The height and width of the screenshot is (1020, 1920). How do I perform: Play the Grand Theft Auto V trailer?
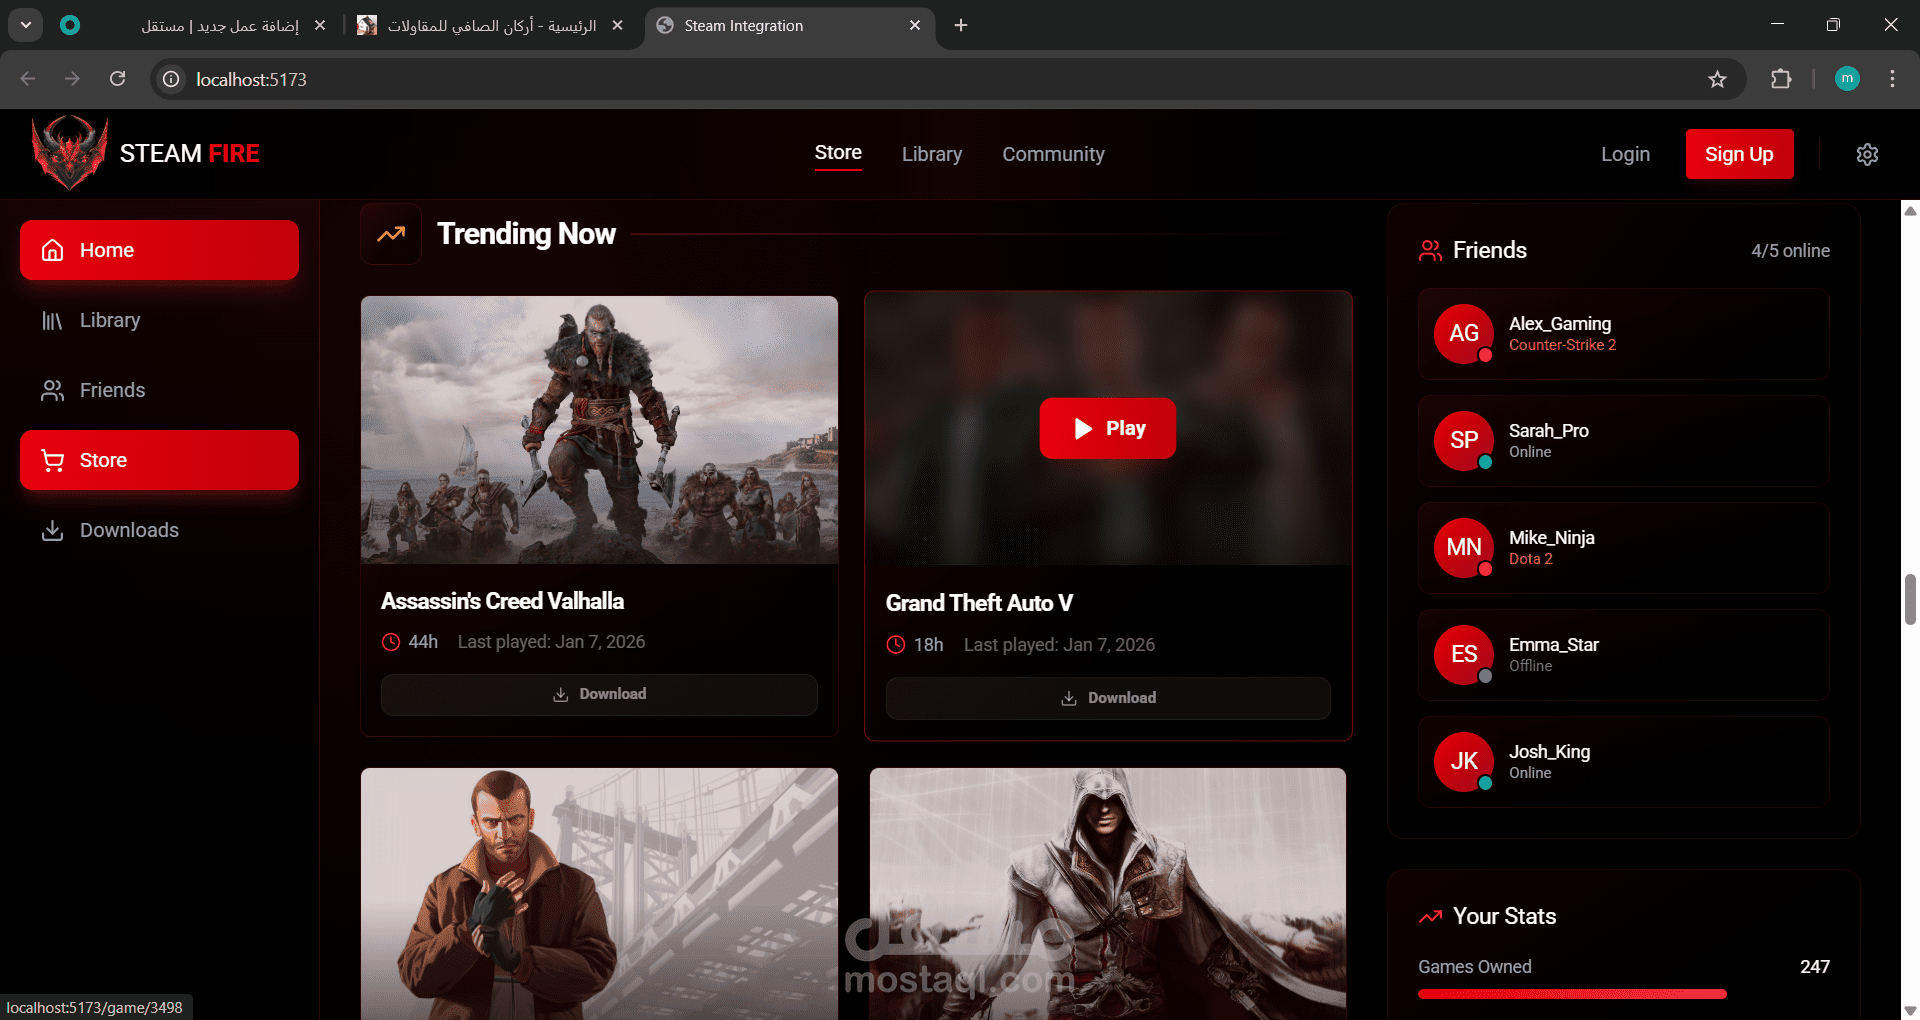tap(1107, 428)
